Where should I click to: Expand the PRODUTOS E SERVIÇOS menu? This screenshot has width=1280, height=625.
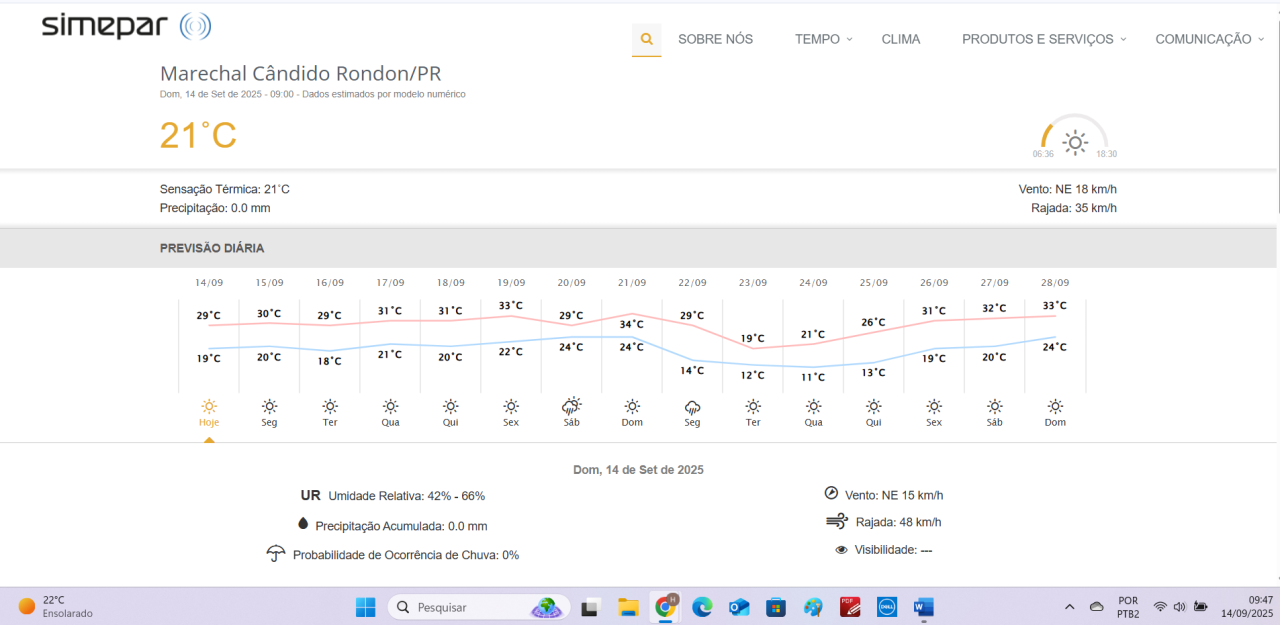click(x=1043, y=39)
